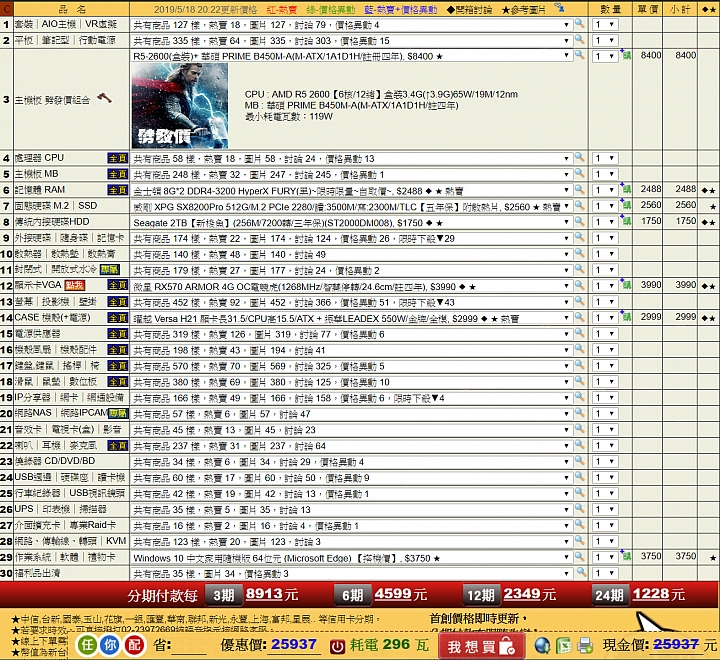The image size is (720, 660).
Task: Click the 全頁 badge in 顯示卡VGA row
Action: click(x=118, y=285)
